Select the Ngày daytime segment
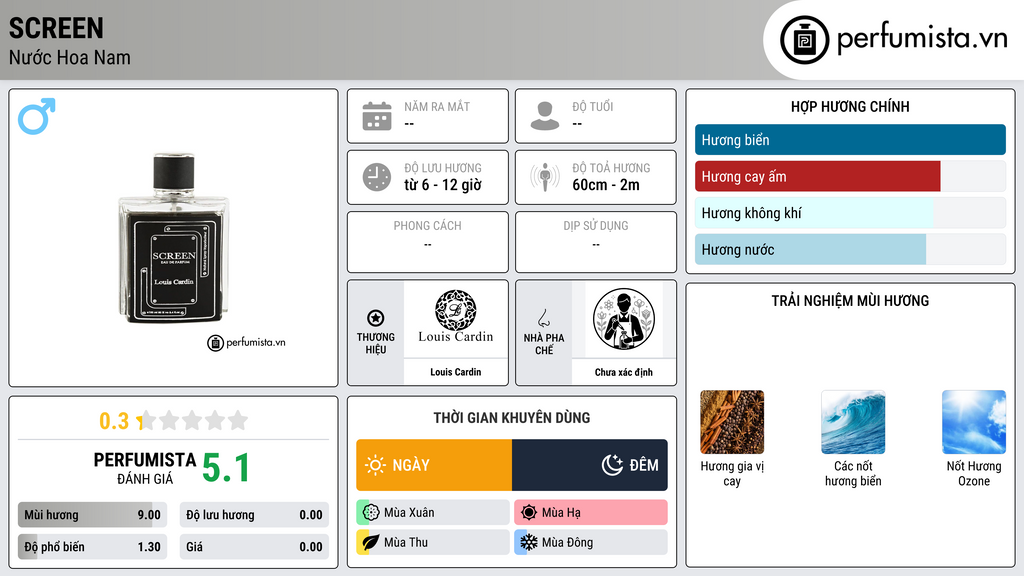This screenshot has width=1024, height=576. pos(434,465)
